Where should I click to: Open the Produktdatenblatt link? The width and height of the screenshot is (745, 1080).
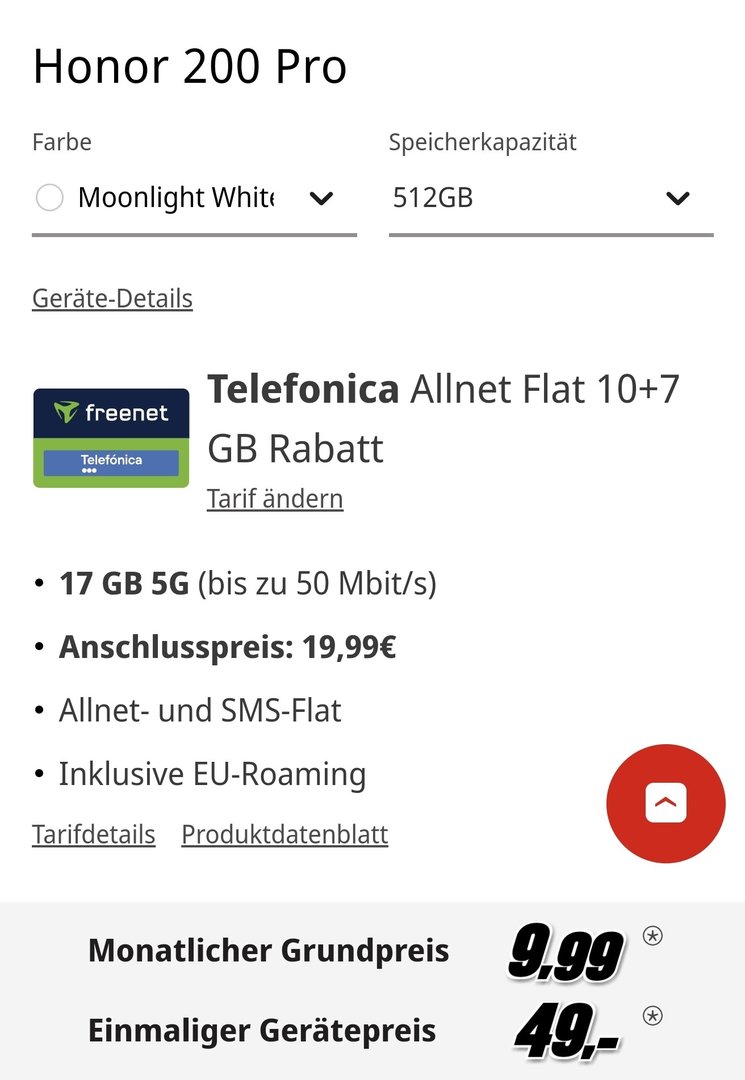(x=285, y=834)
